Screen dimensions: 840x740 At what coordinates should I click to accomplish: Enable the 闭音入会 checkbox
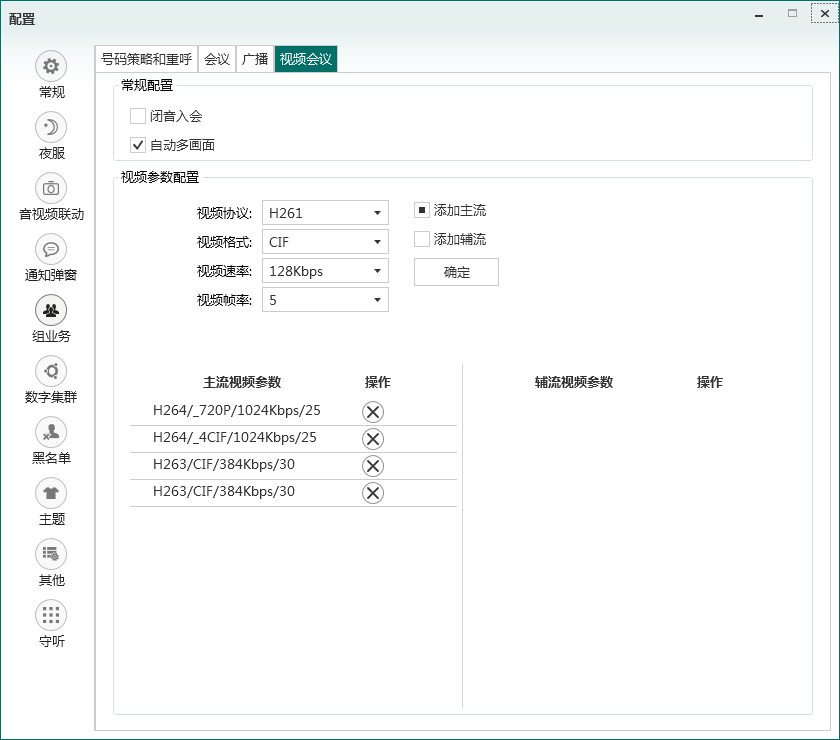click(x=138, y=117)
